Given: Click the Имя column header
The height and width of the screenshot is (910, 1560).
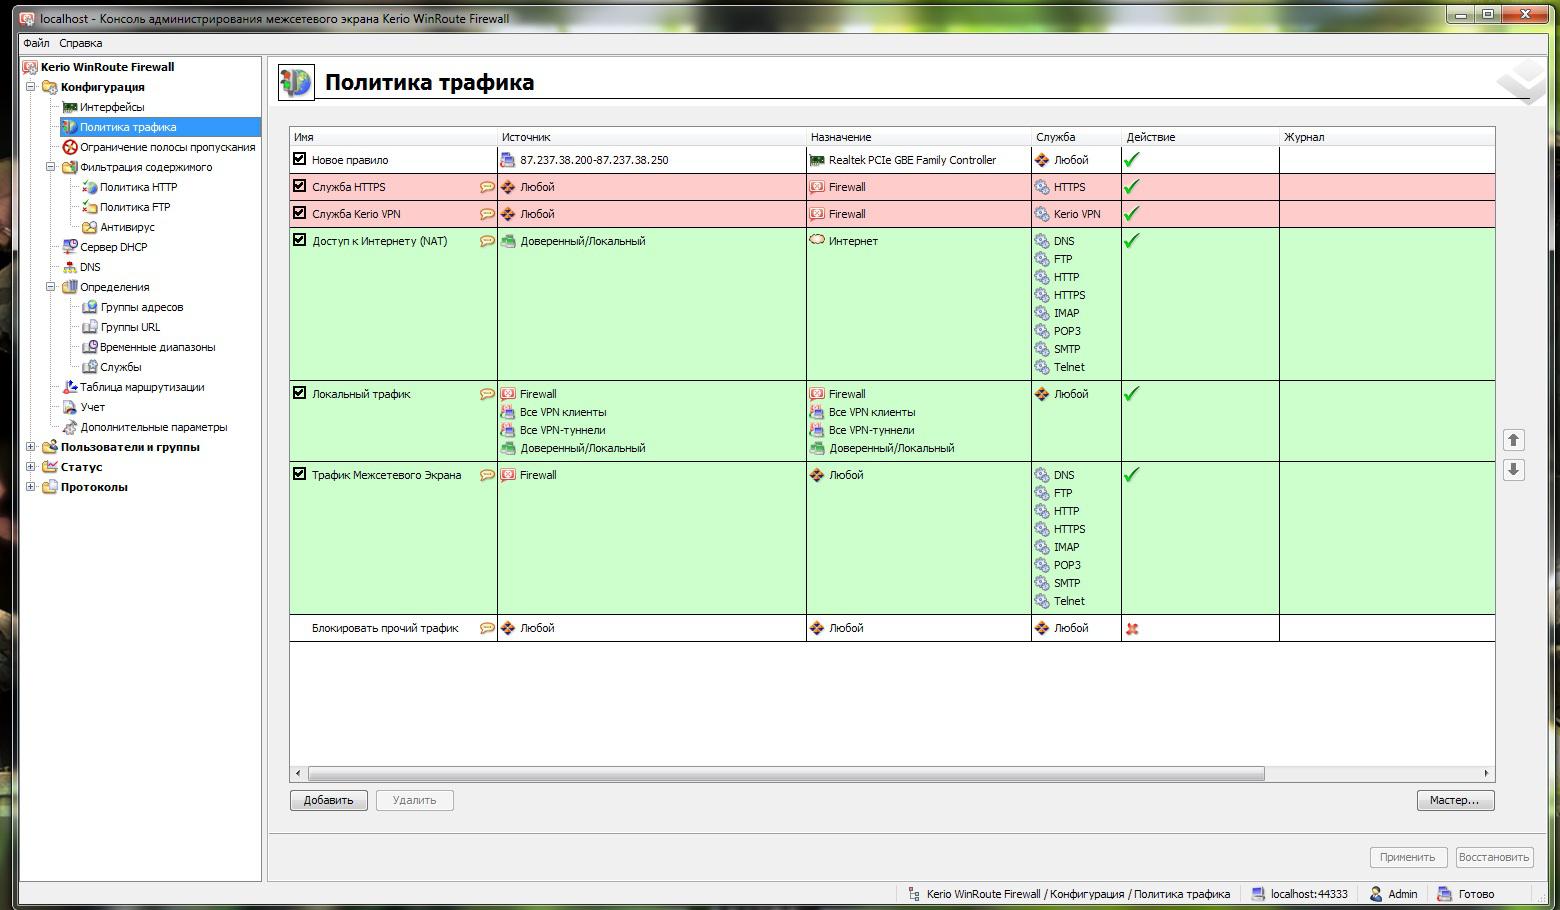Looking at the screenshot, I should 393,137.
